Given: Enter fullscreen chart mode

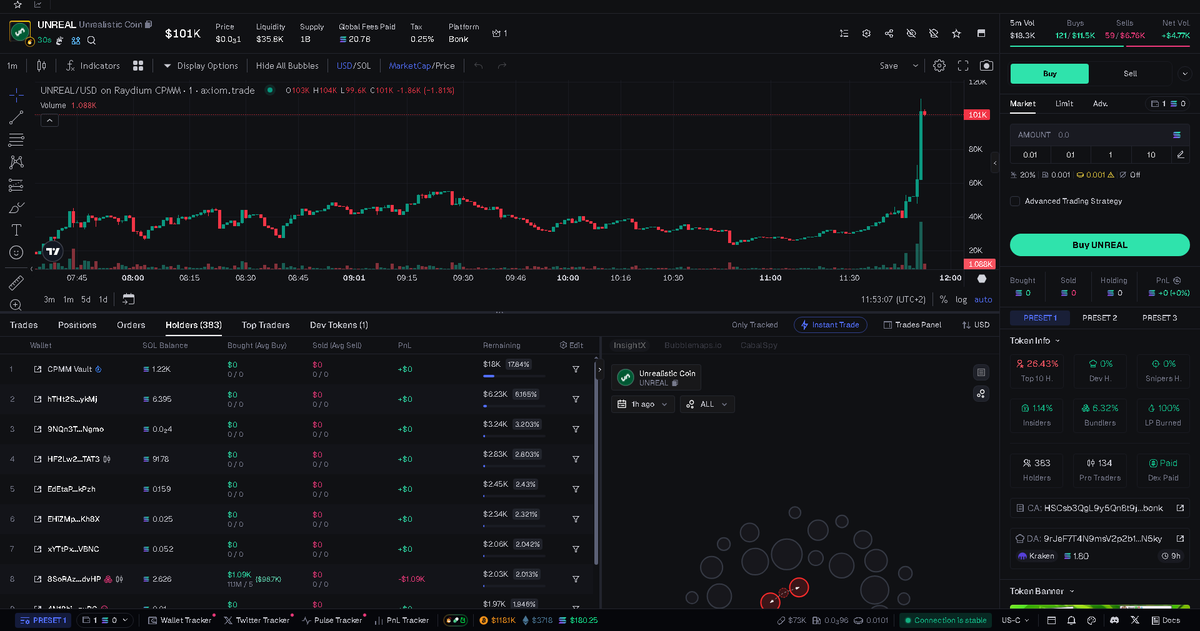Looking at the screenshot, I should (963, 65).
